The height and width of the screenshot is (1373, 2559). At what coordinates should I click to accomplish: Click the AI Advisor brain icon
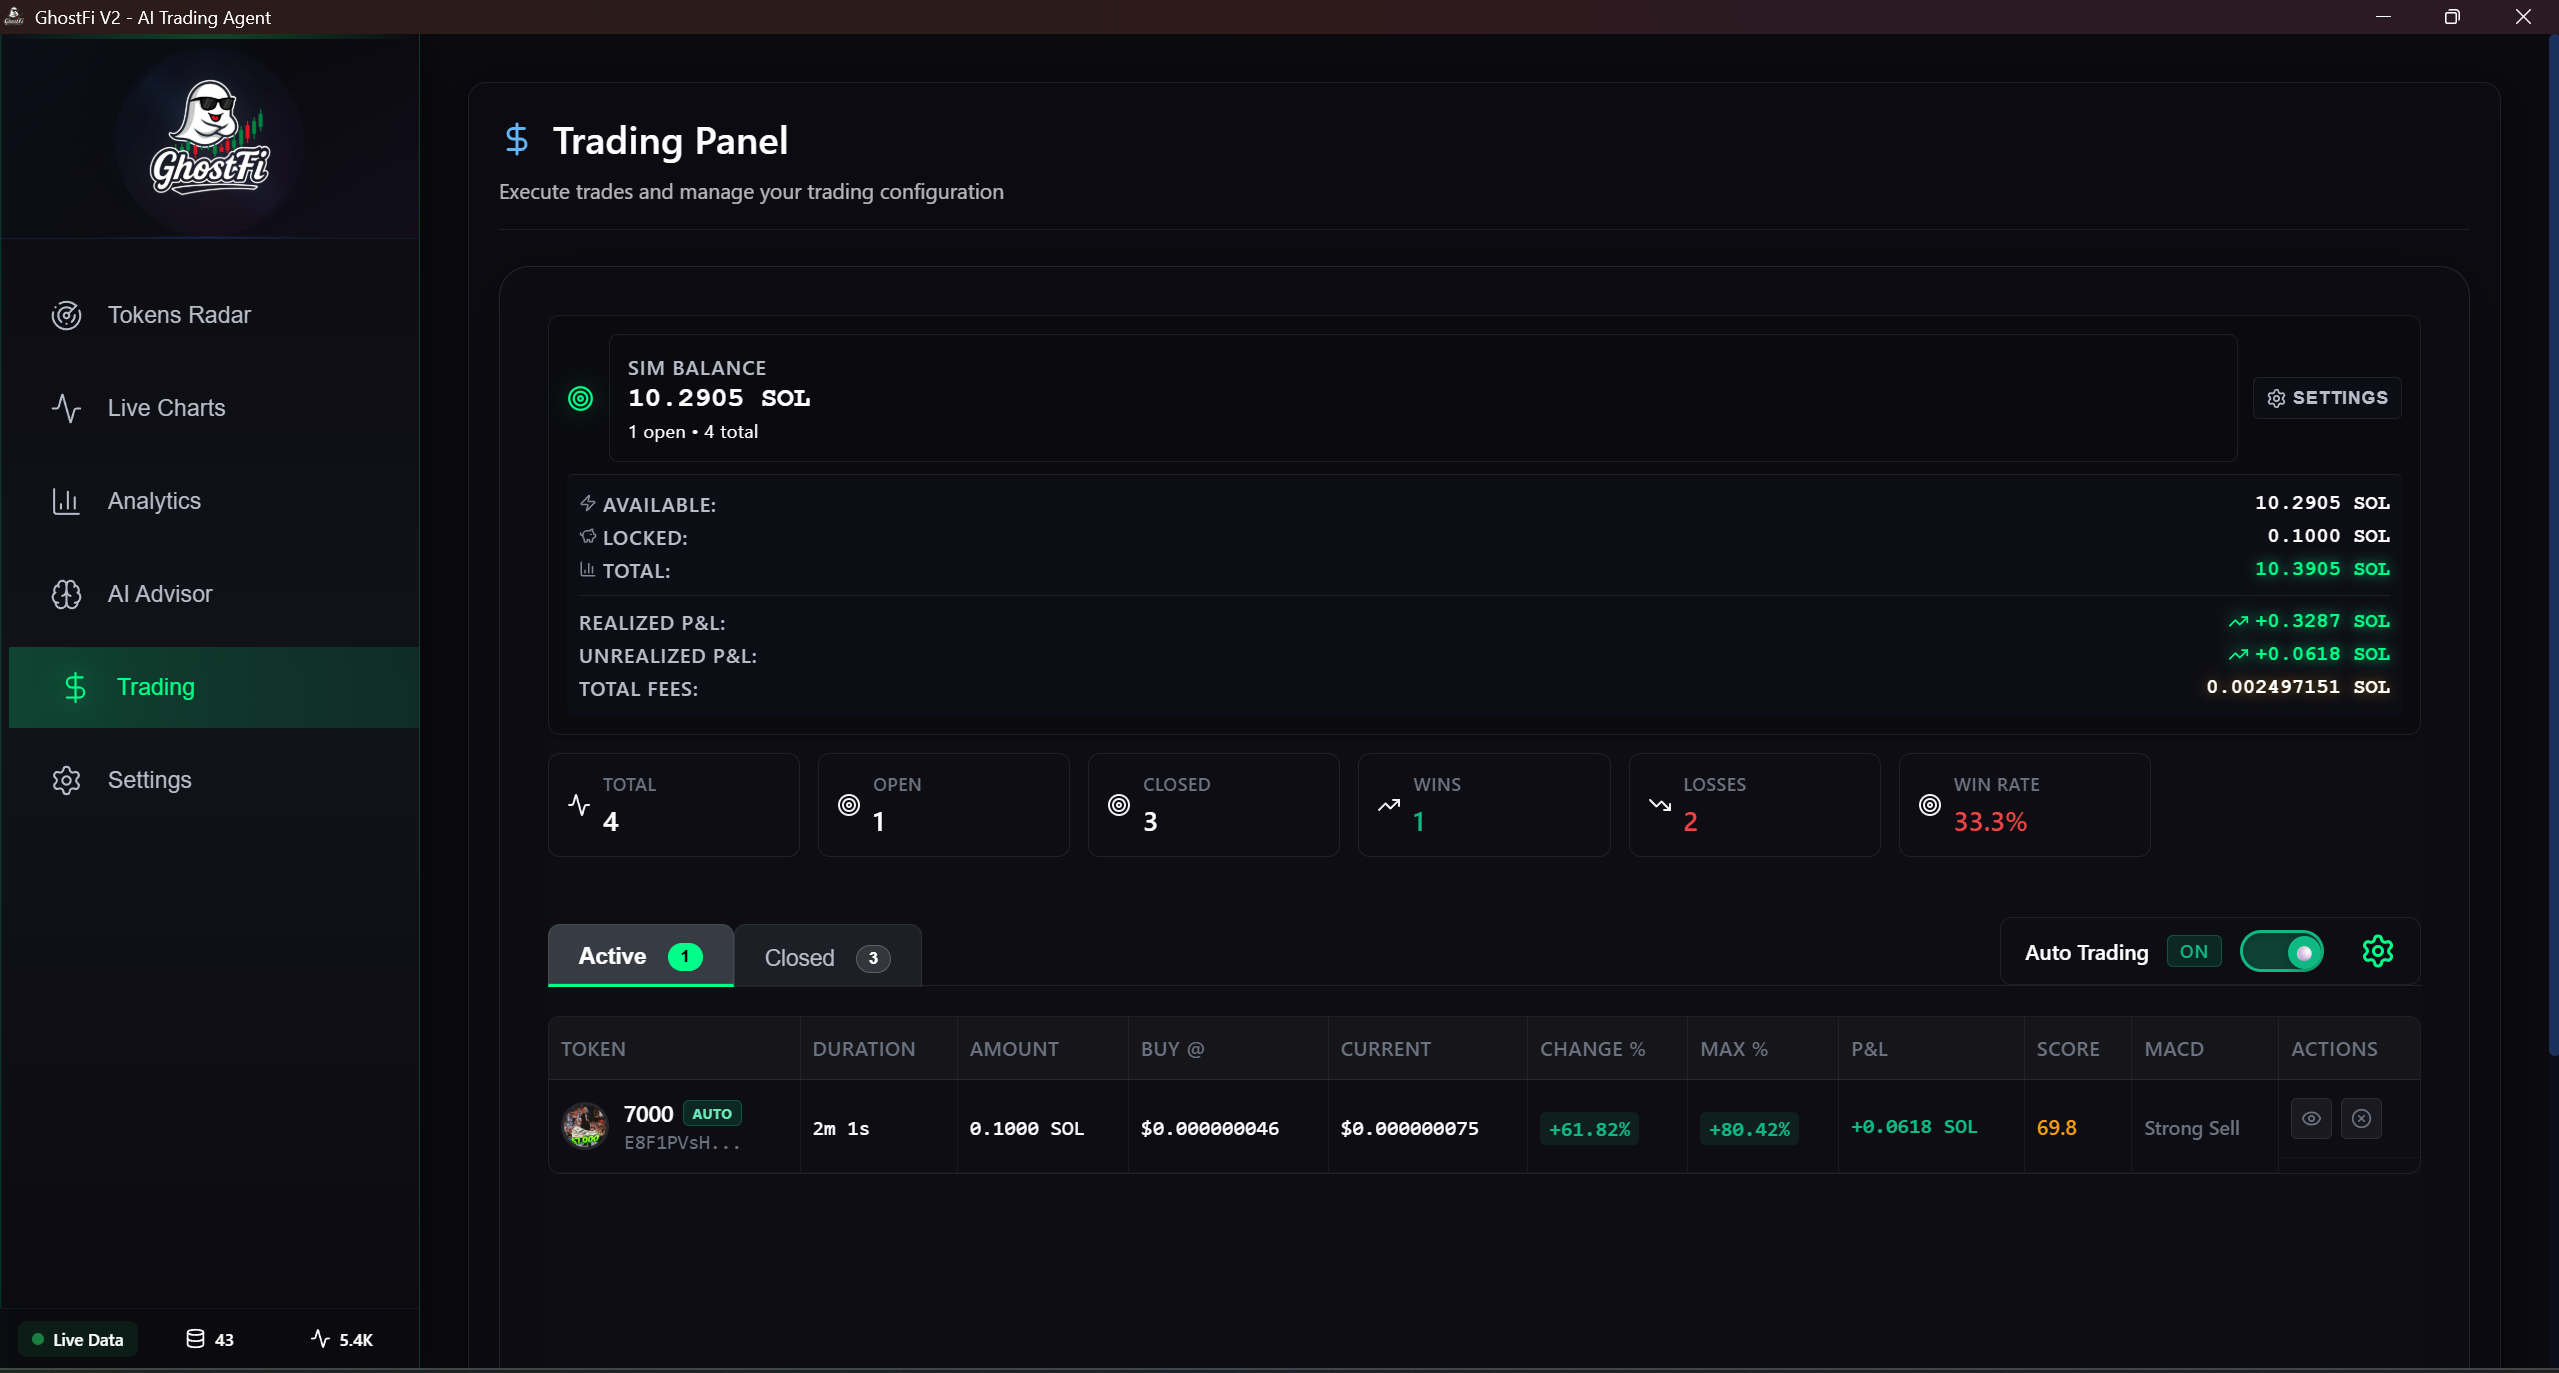tap(66, 593)
